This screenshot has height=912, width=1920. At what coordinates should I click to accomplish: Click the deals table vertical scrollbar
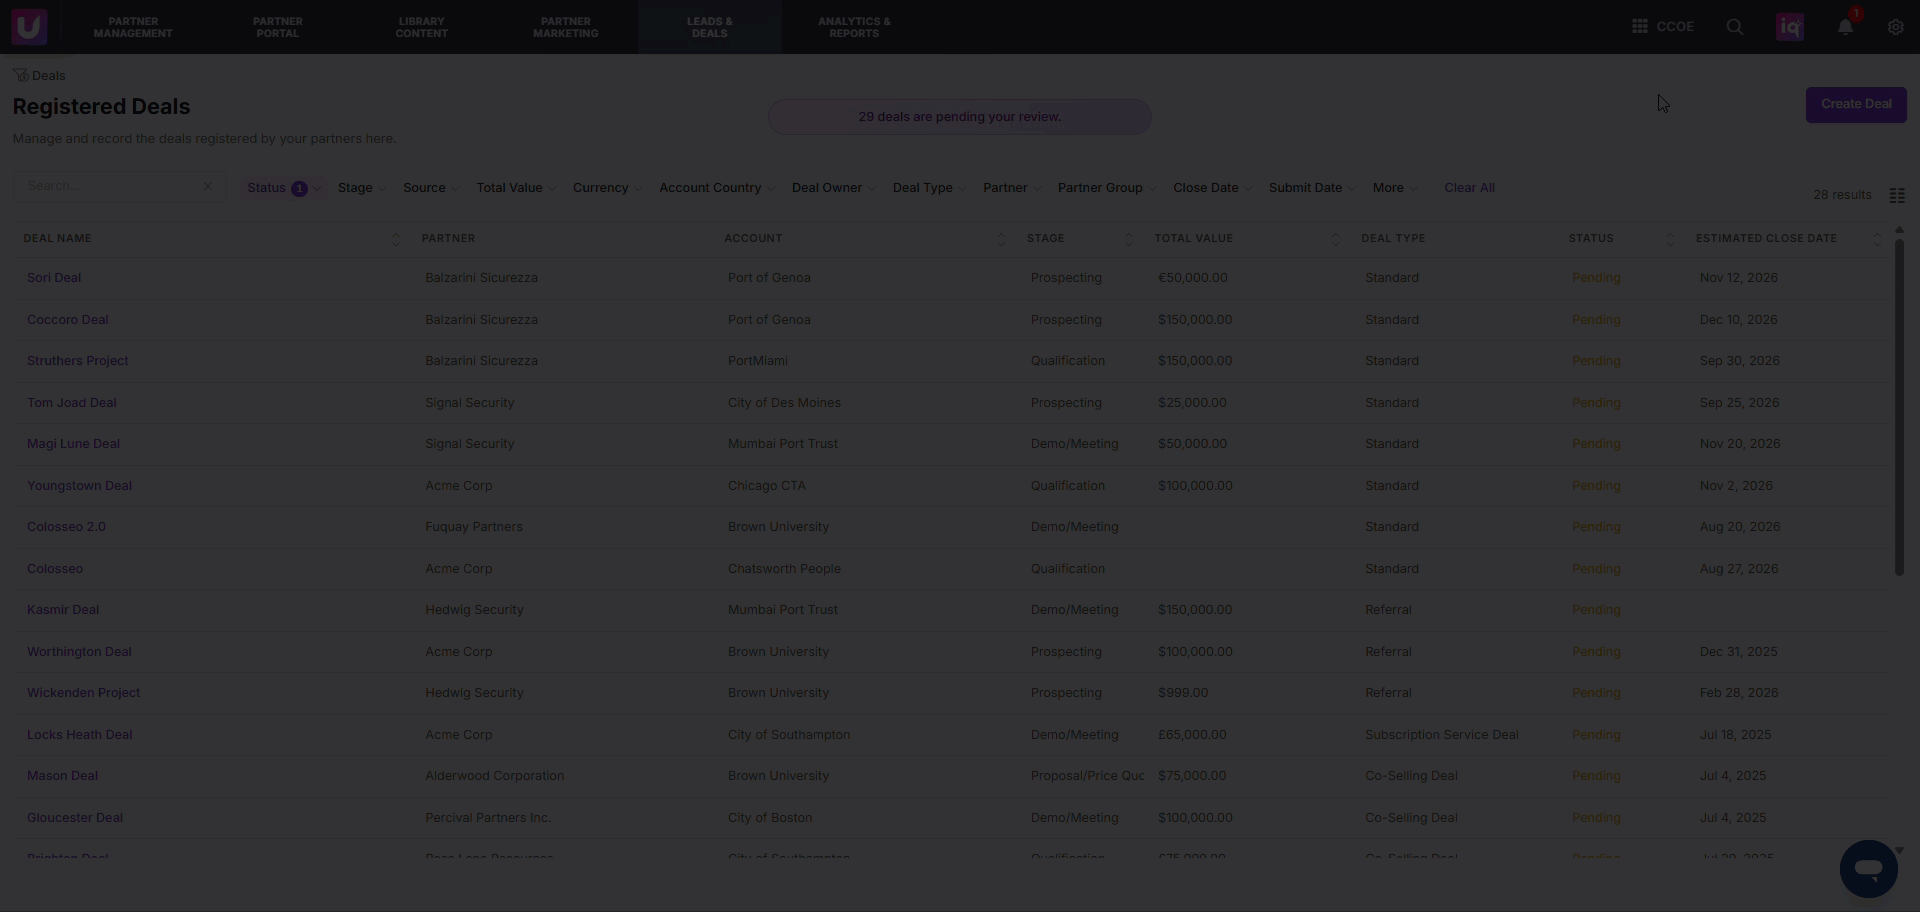[x=1899, y=407]
